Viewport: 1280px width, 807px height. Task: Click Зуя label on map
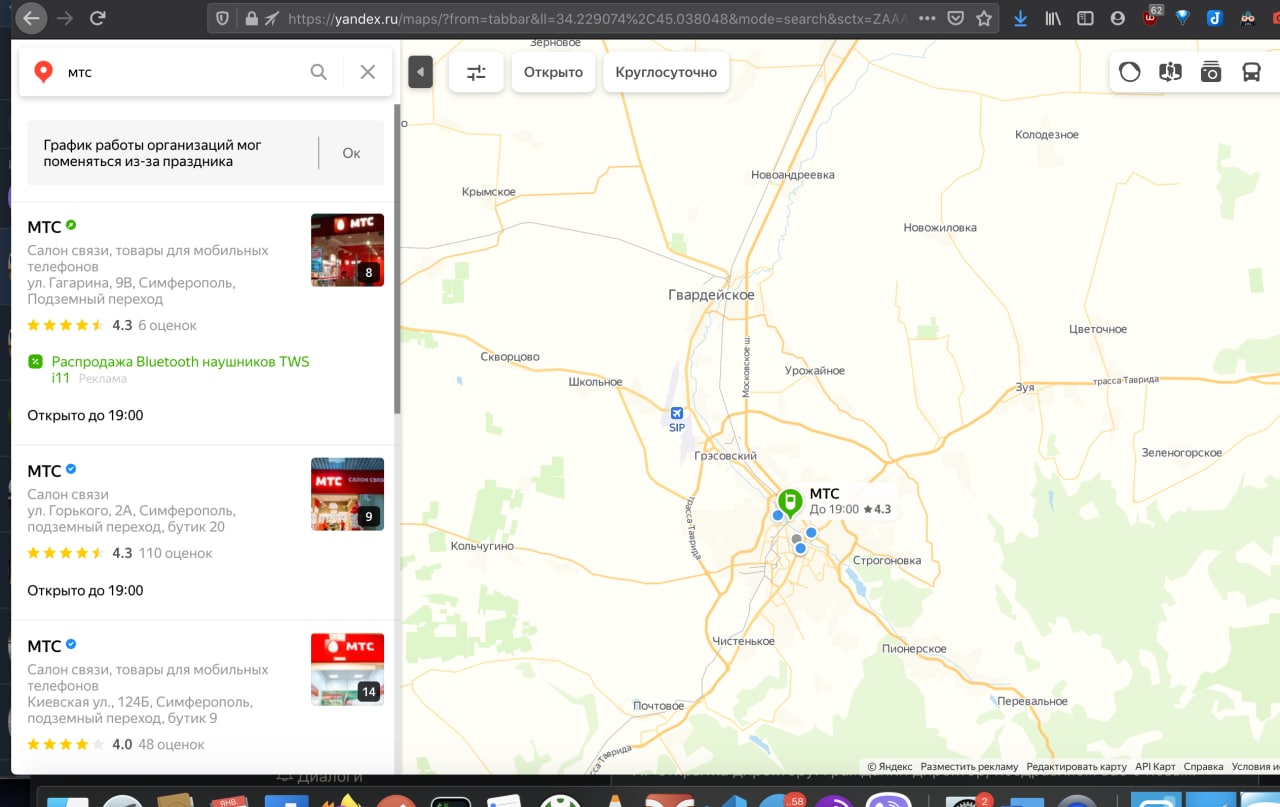click(1025, 387)
